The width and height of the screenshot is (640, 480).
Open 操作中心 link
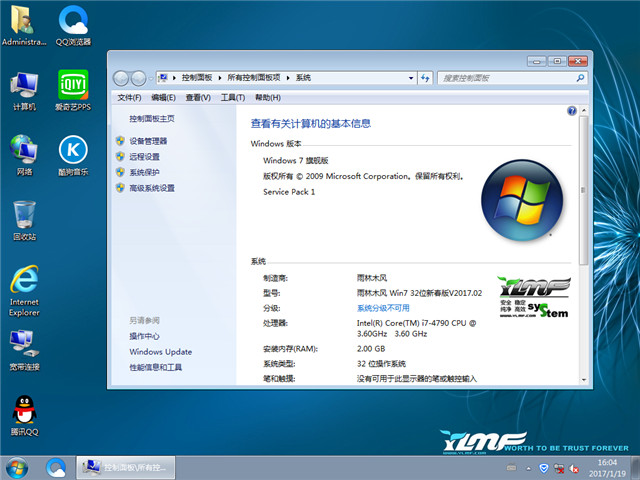coord(144,336)
